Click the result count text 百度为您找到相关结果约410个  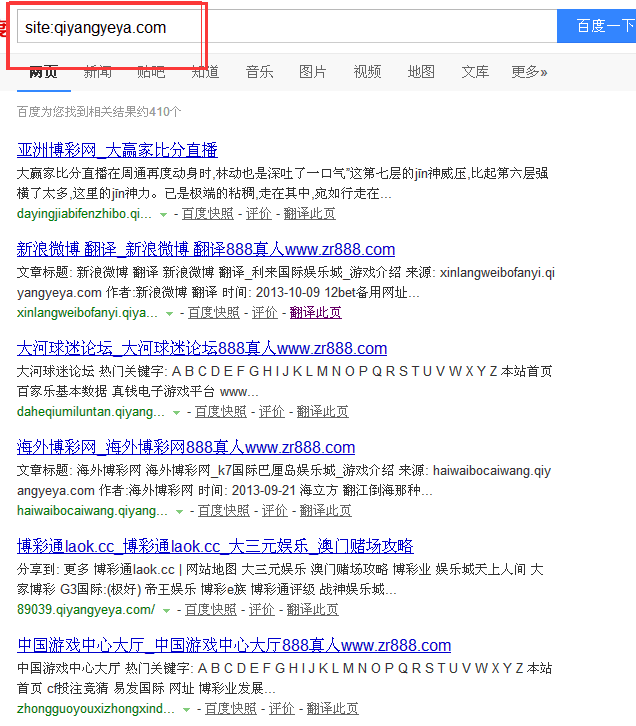coord(99,112)
